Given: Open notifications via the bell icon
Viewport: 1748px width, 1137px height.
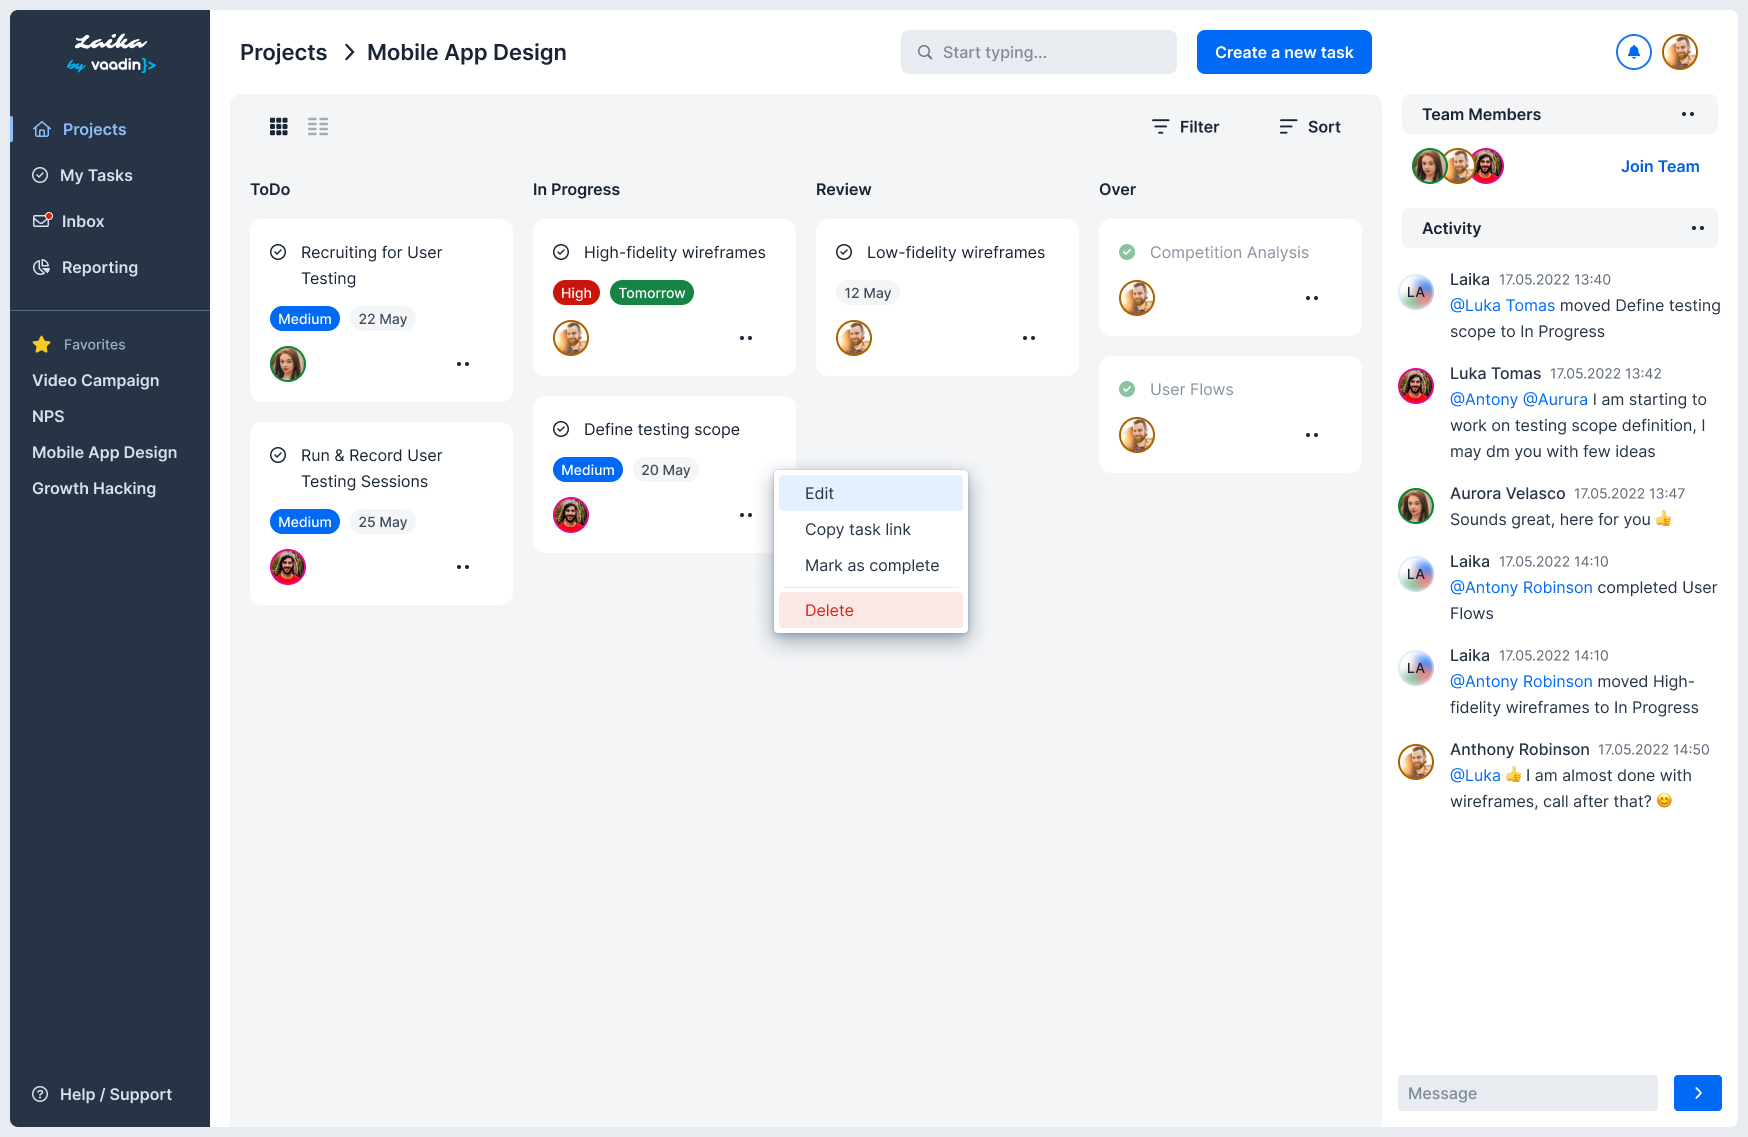Looking at the screenshot, I should pyautogui.click(x=1633, y=51).
